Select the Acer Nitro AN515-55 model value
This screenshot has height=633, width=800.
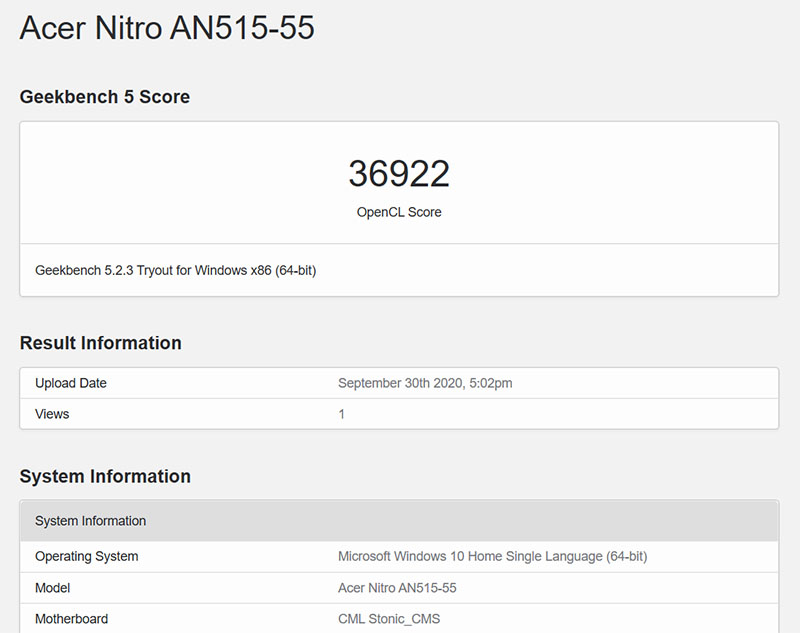pyautogui.click(x=397, y=588)
